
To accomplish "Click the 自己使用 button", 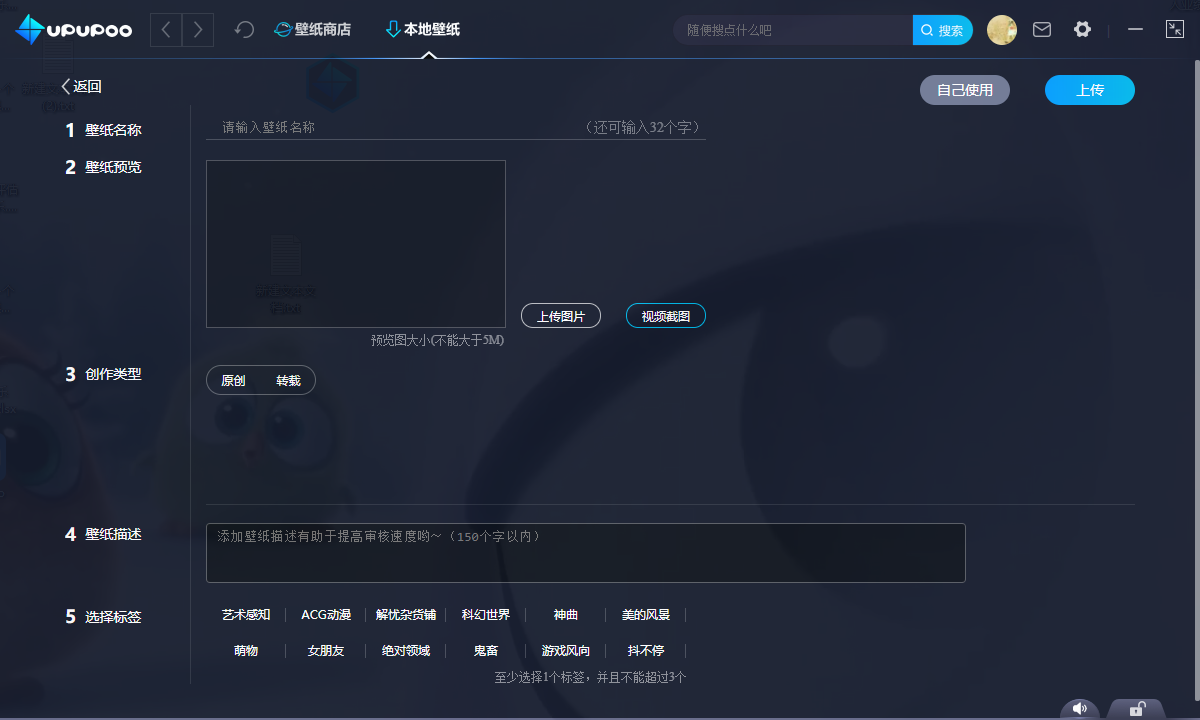I will click(x=965, y=90).
